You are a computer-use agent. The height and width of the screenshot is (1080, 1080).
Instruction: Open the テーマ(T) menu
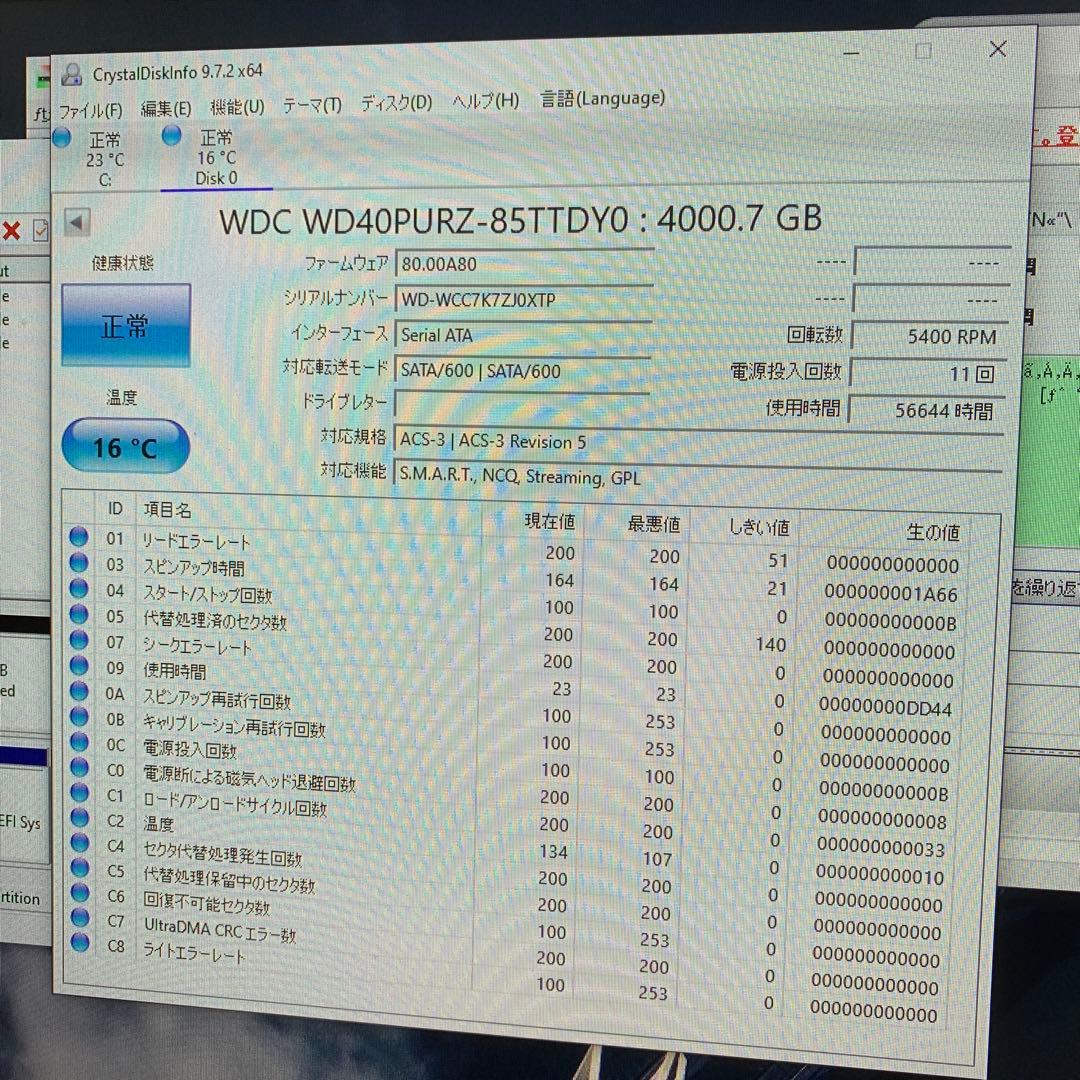click(x=312, y=105)
